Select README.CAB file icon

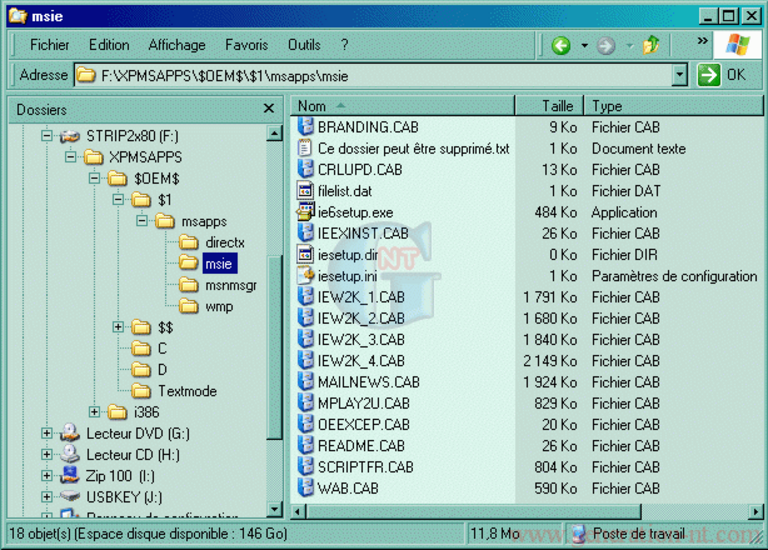tap(306, 445)
